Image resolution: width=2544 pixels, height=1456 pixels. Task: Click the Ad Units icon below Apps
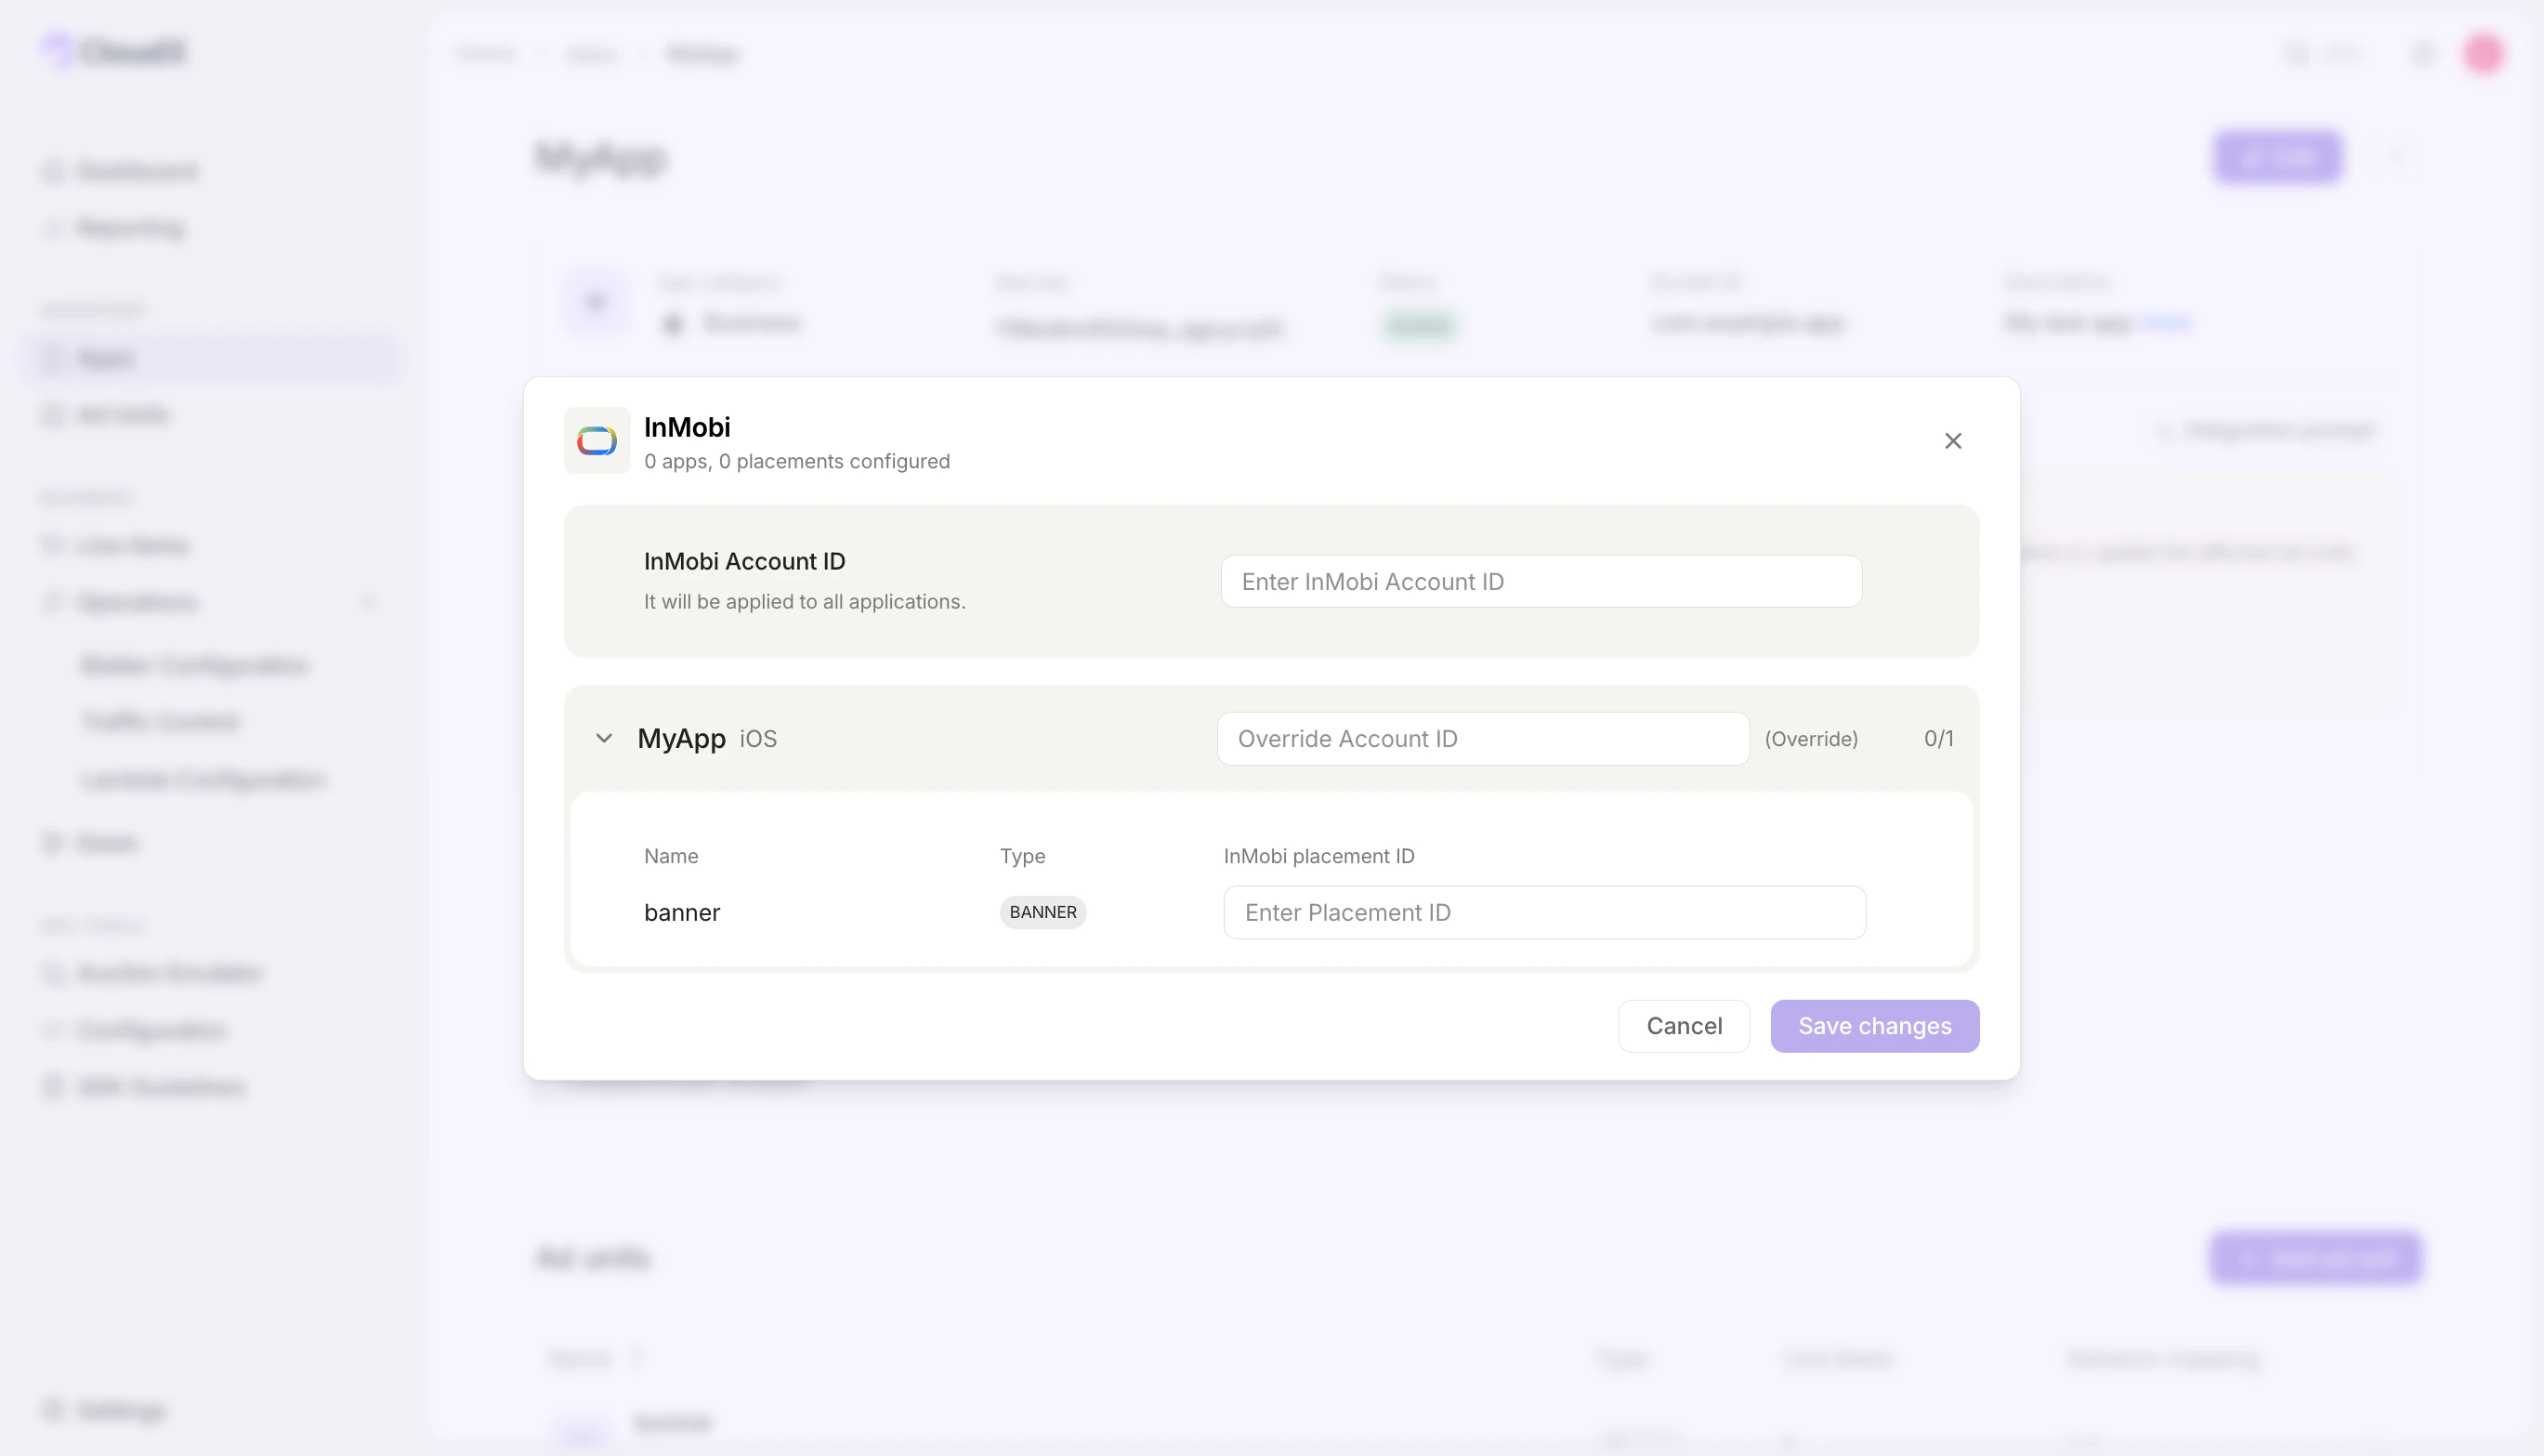click(52, 414)
